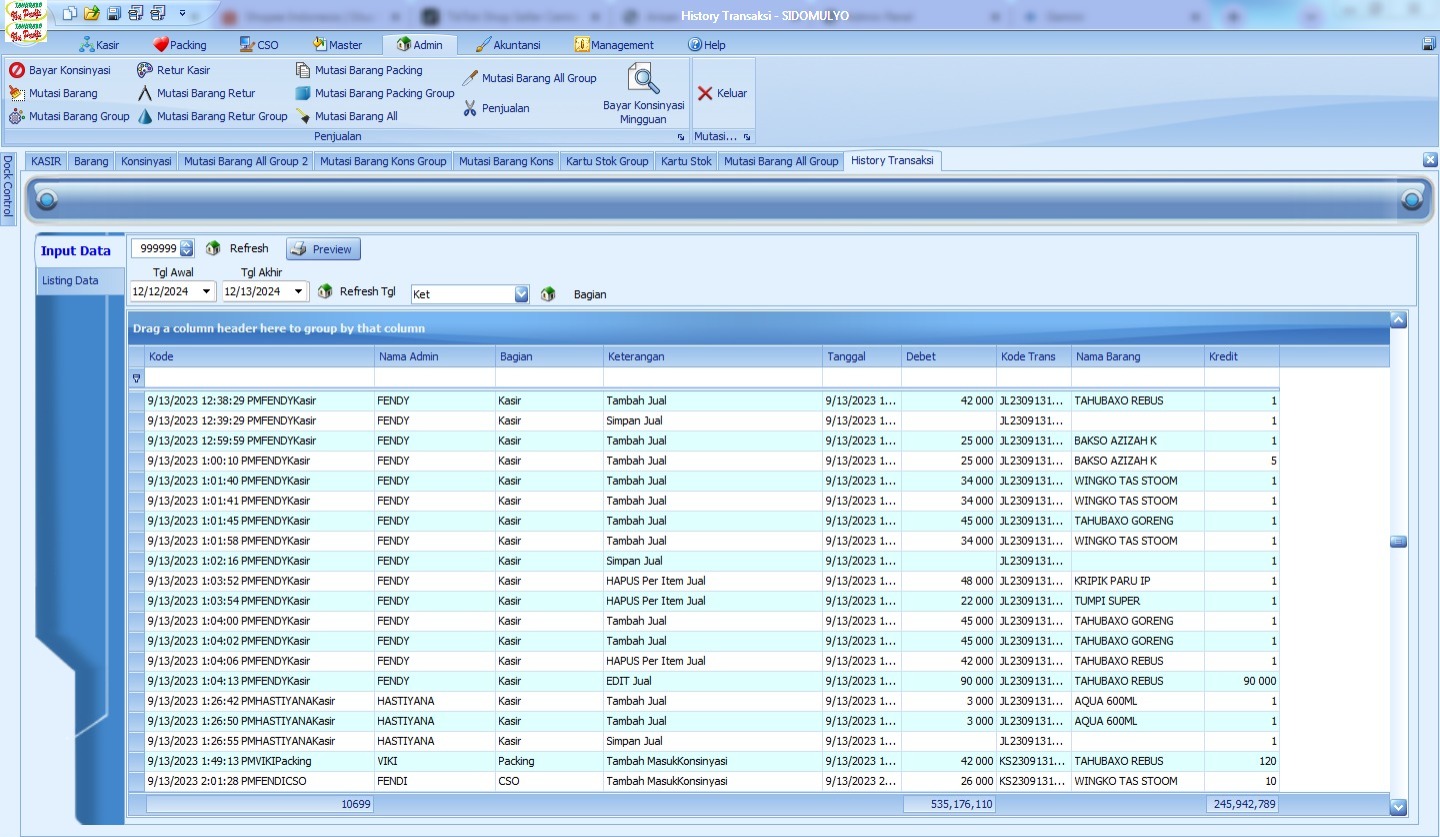Click the Keluar exit icon
Viewport: 1440px width, 837px height.
click(705, 93)
